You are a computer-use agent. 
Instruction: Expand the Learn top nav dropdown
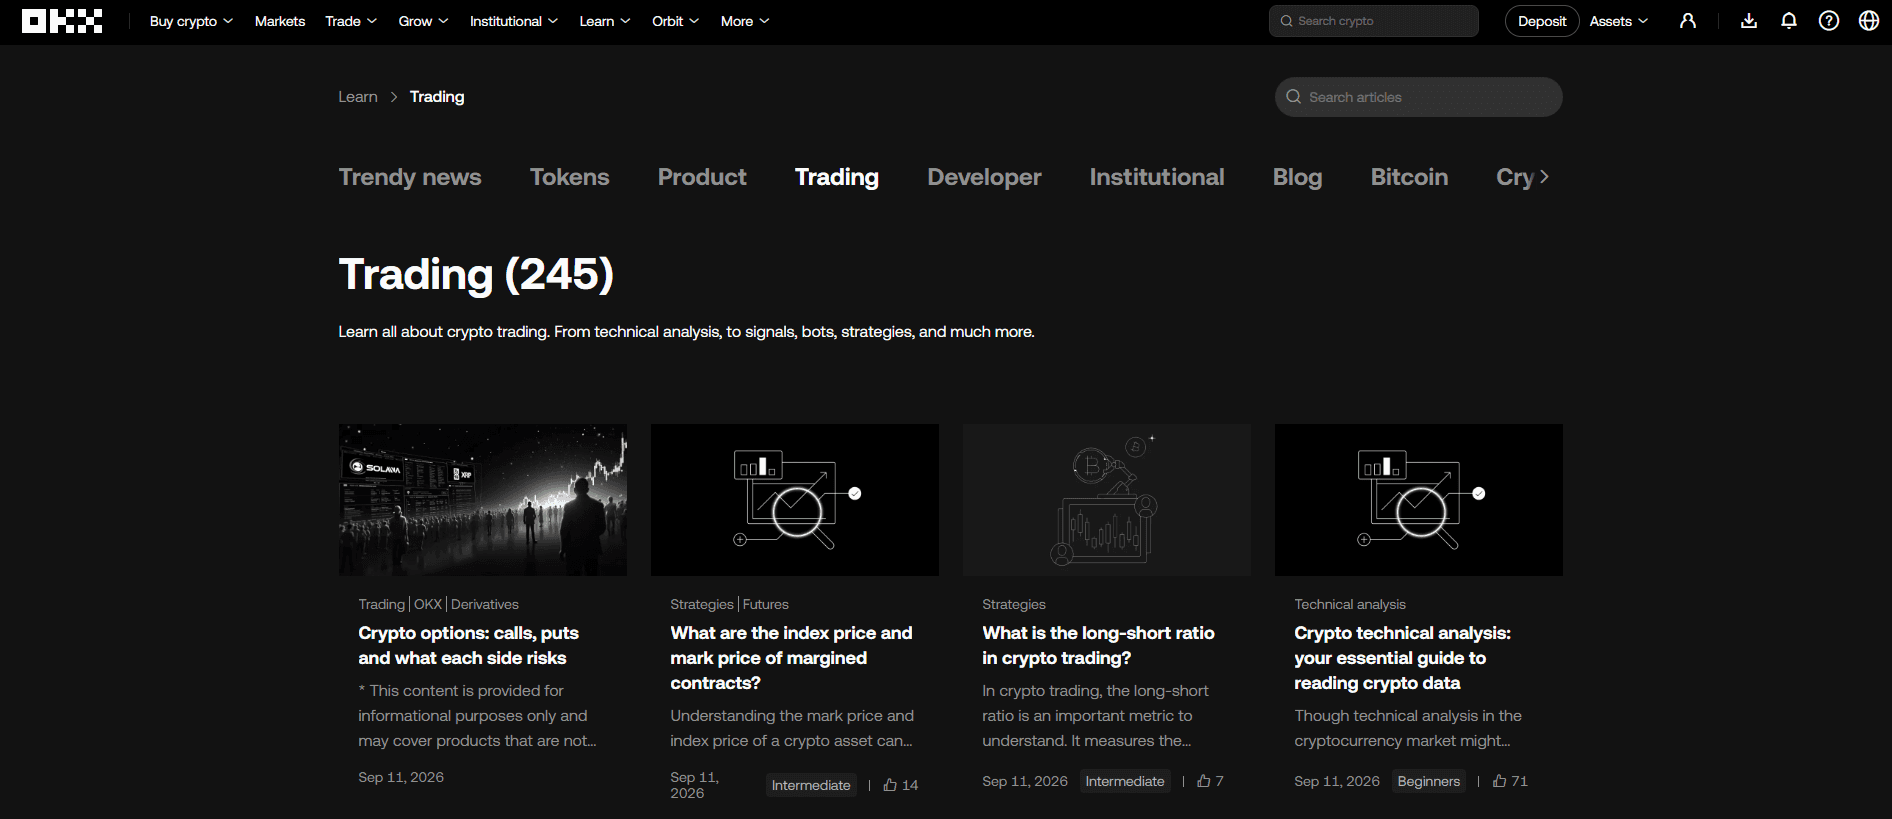pyautogui.click(x=605, y=21)
